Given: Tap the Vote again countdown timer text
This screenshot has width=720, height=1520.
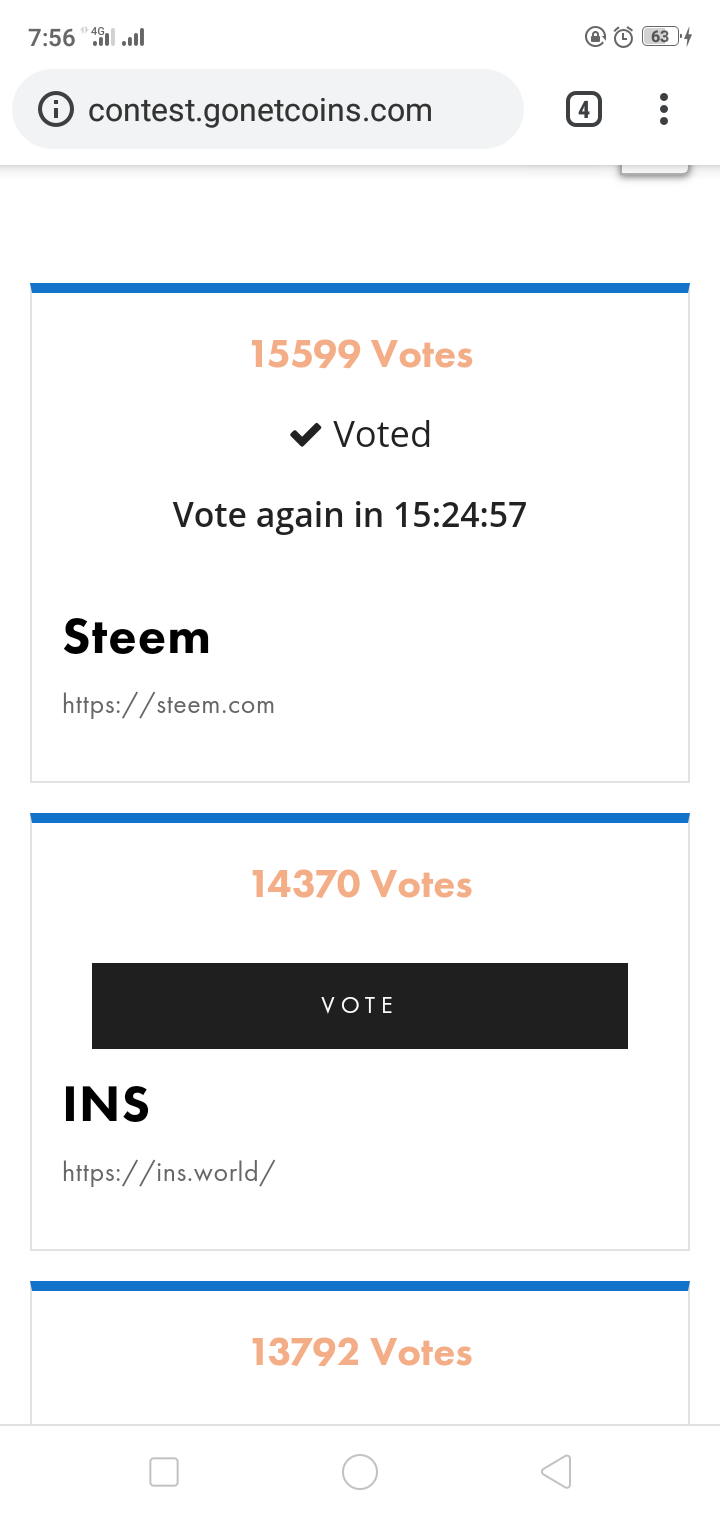Looking at the screenshot, I should (350, 515).
